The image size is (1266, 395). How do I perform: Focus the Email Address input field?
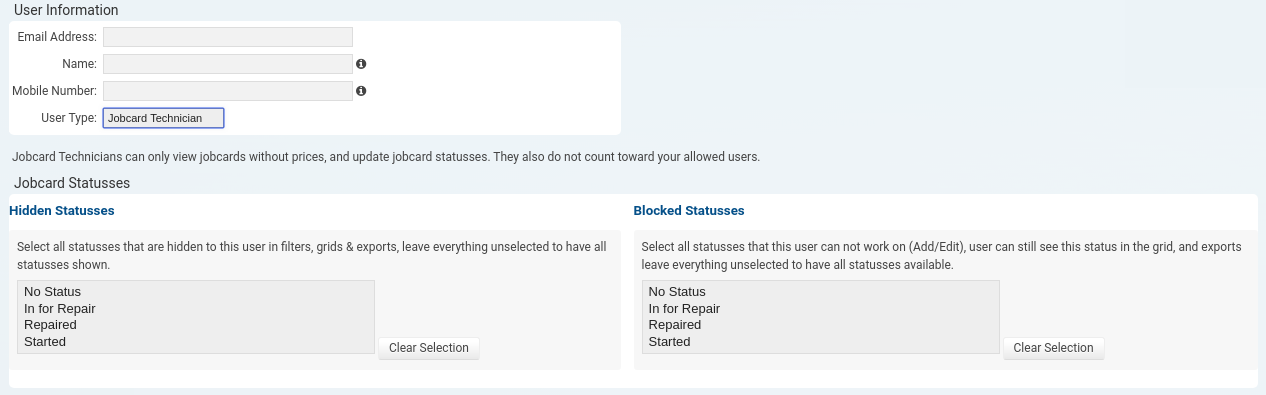point(228,37)
